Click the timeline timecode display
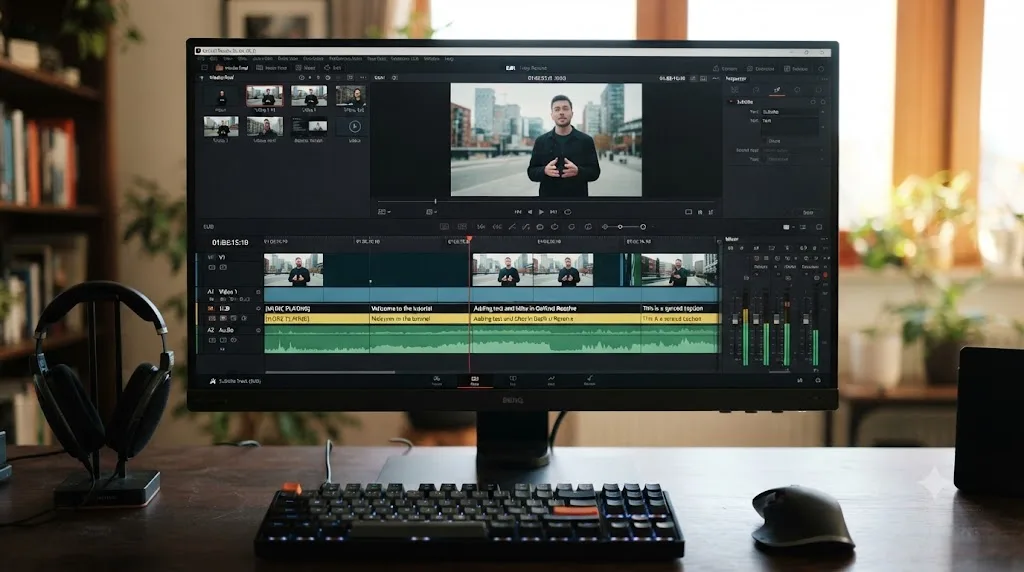 pyautogui.click(x=230, y=242)
